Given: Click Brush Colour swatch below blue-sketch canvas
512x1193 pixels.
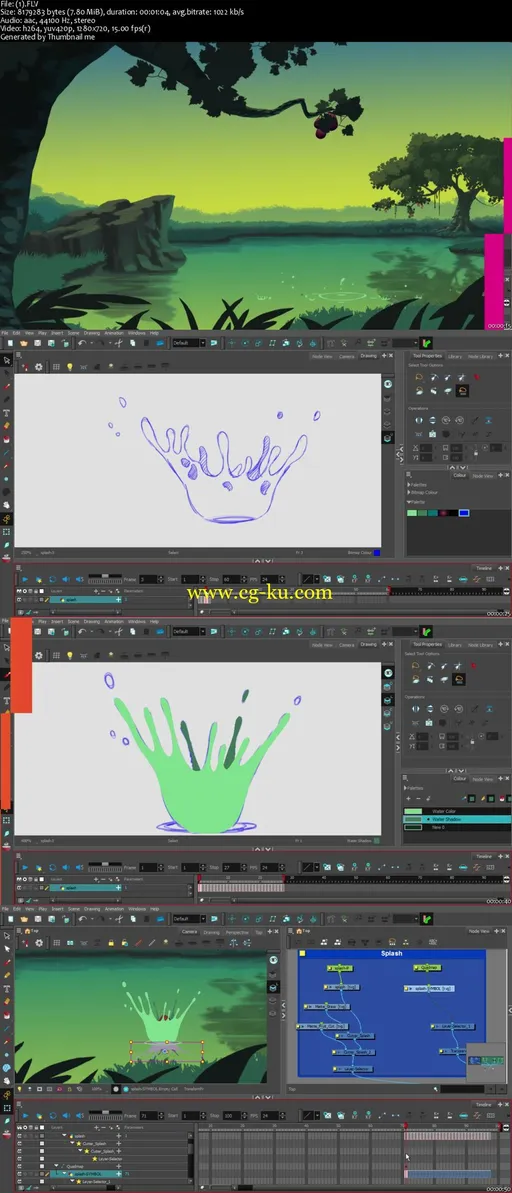Looking at the screenshot, I should (x=377, y=553).
